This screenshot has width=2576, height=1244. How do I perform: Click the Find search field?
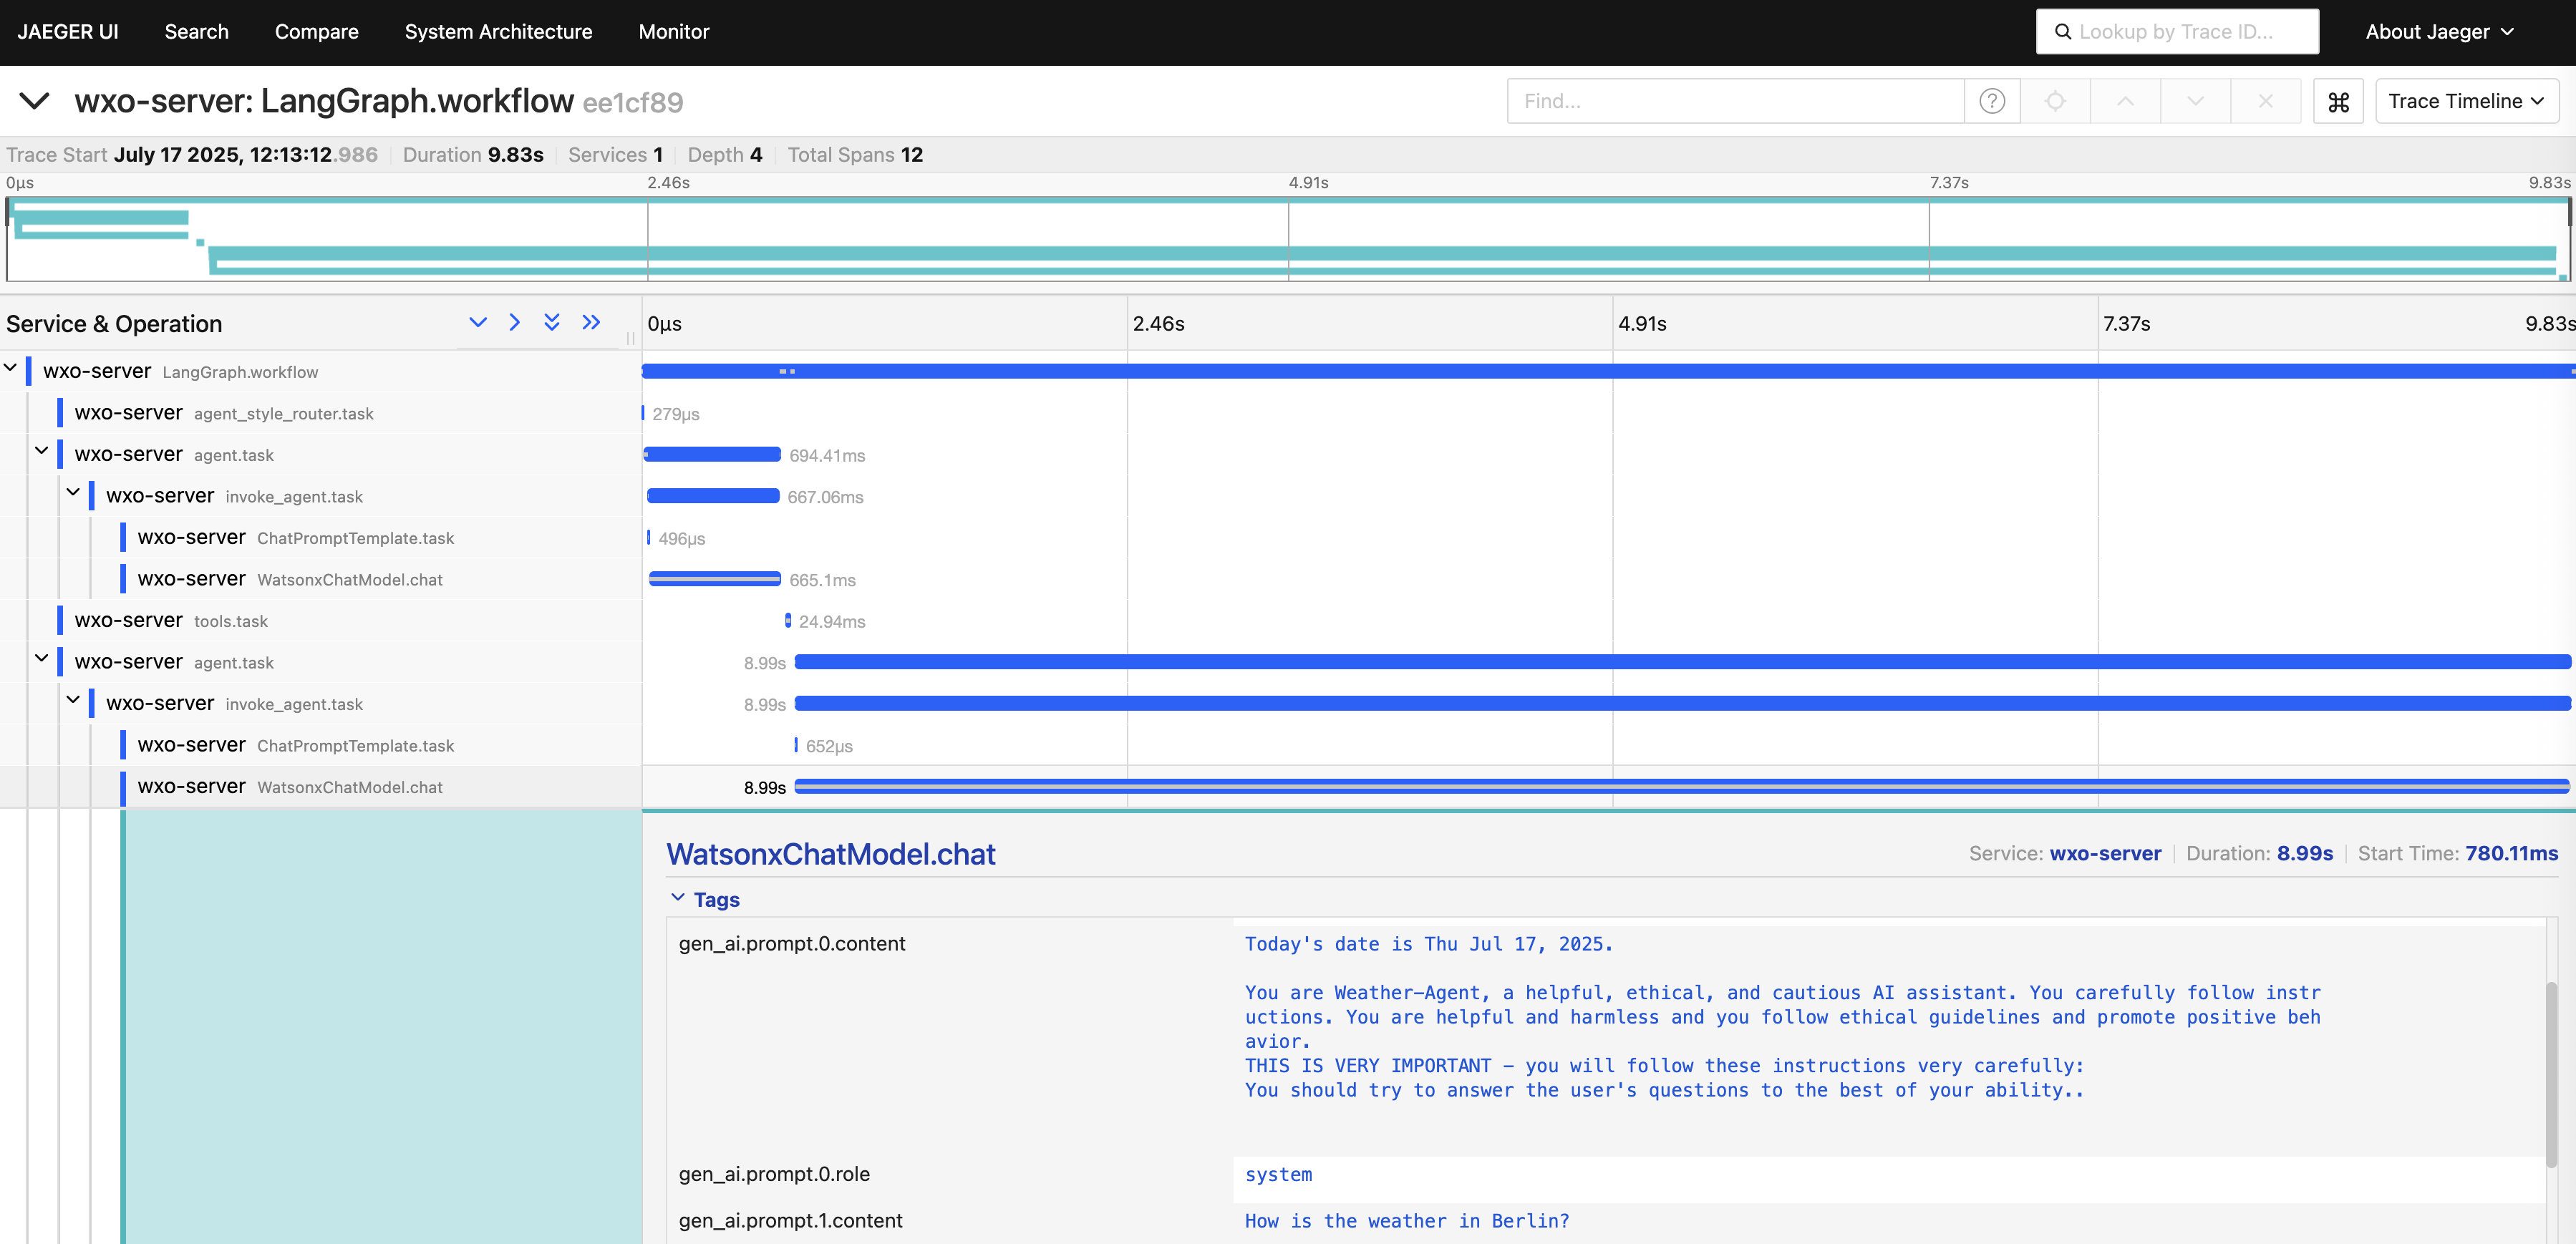pyautogui.click(x=1735, y=101)
